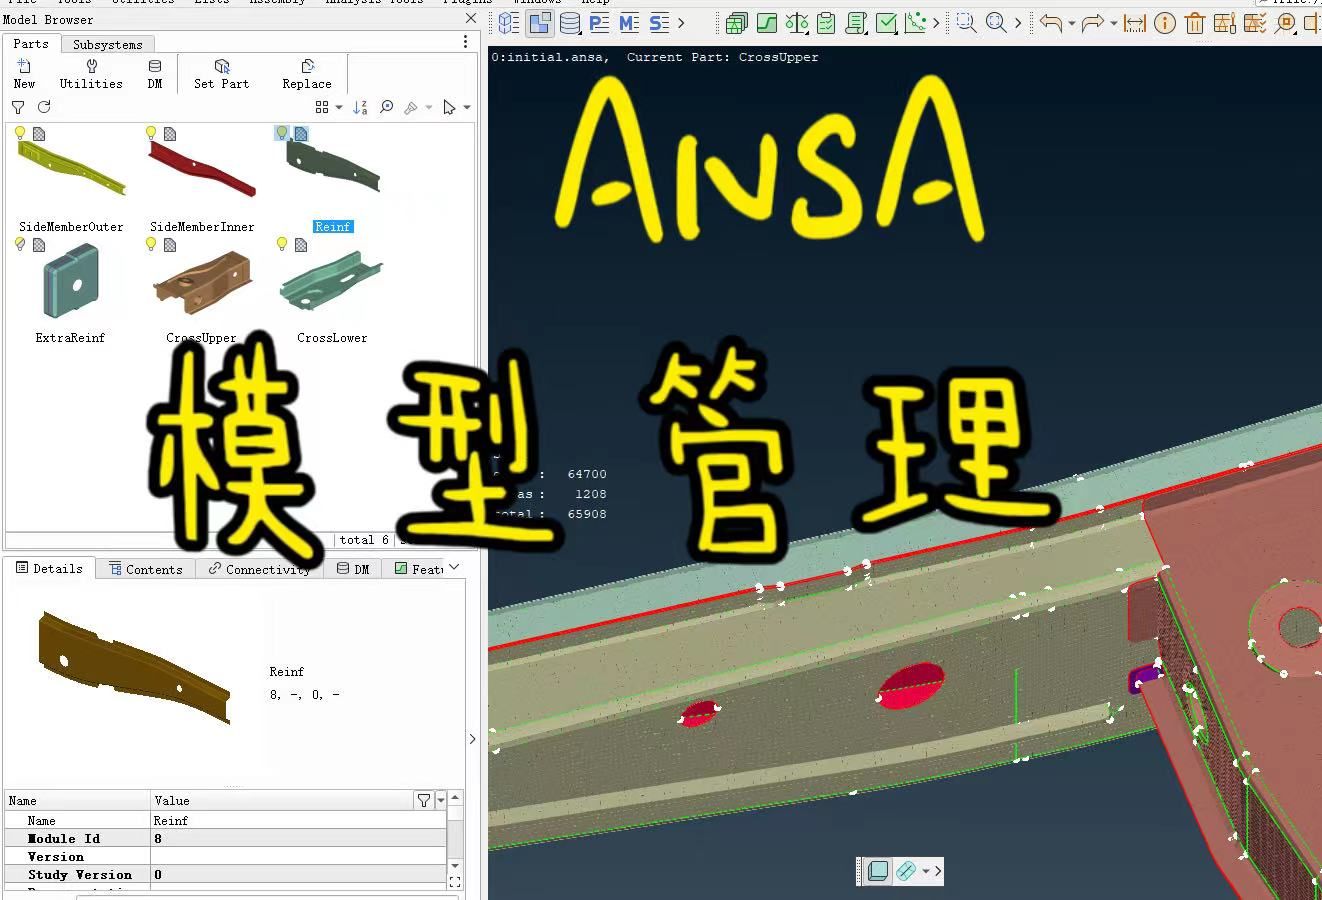Click the Set Part tool
The height and width of the screenshot is (900, 1322).
(x=221, y=74)
